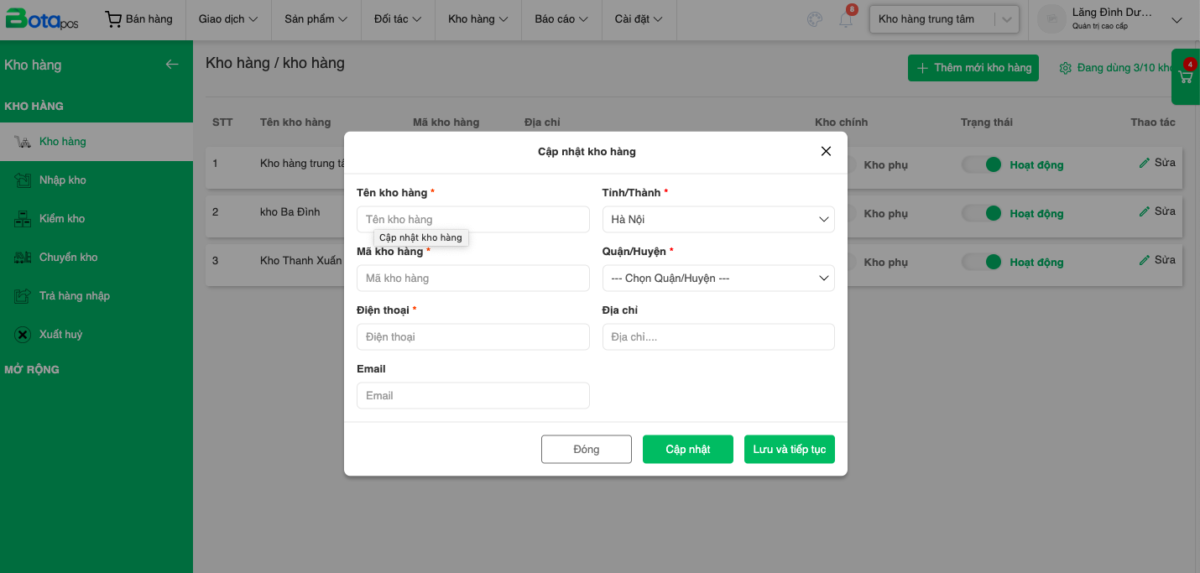Open the Tỉnh/Thành dropdown showing Hà Nội
This screenshot has height=573, width=1200.
click(718, 219)
